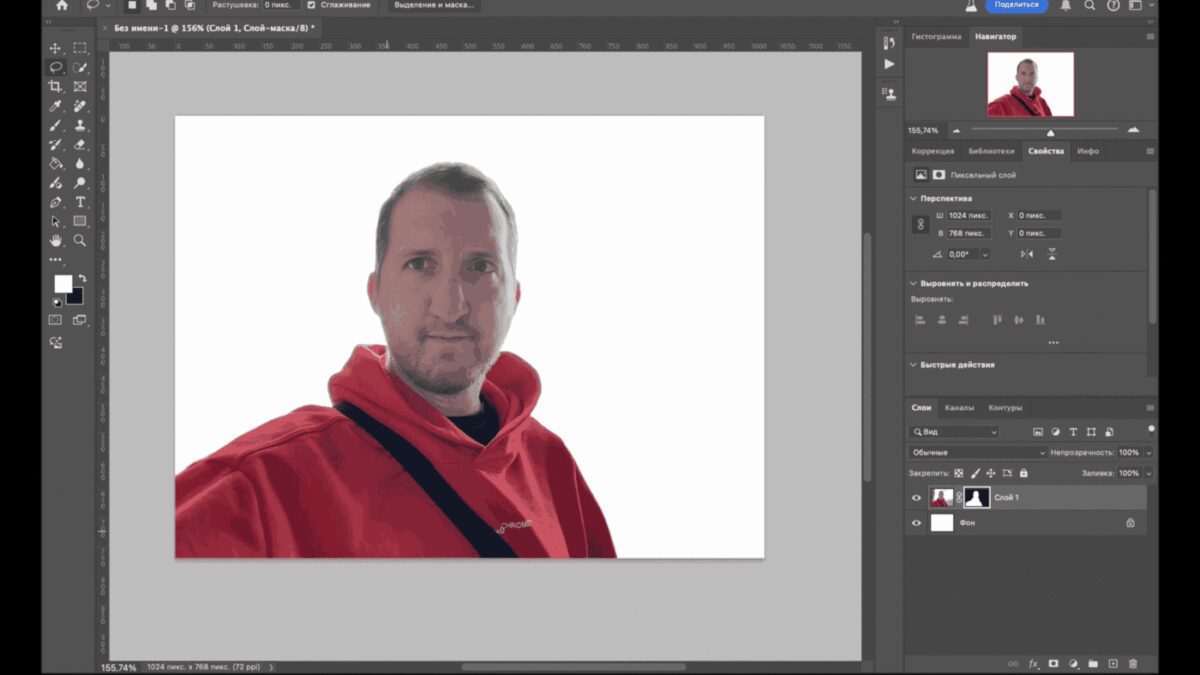Activate the Horizontal Type tool
This screenshot has width=1200, height=675.
pyautogui.click(x=79, y=202)
